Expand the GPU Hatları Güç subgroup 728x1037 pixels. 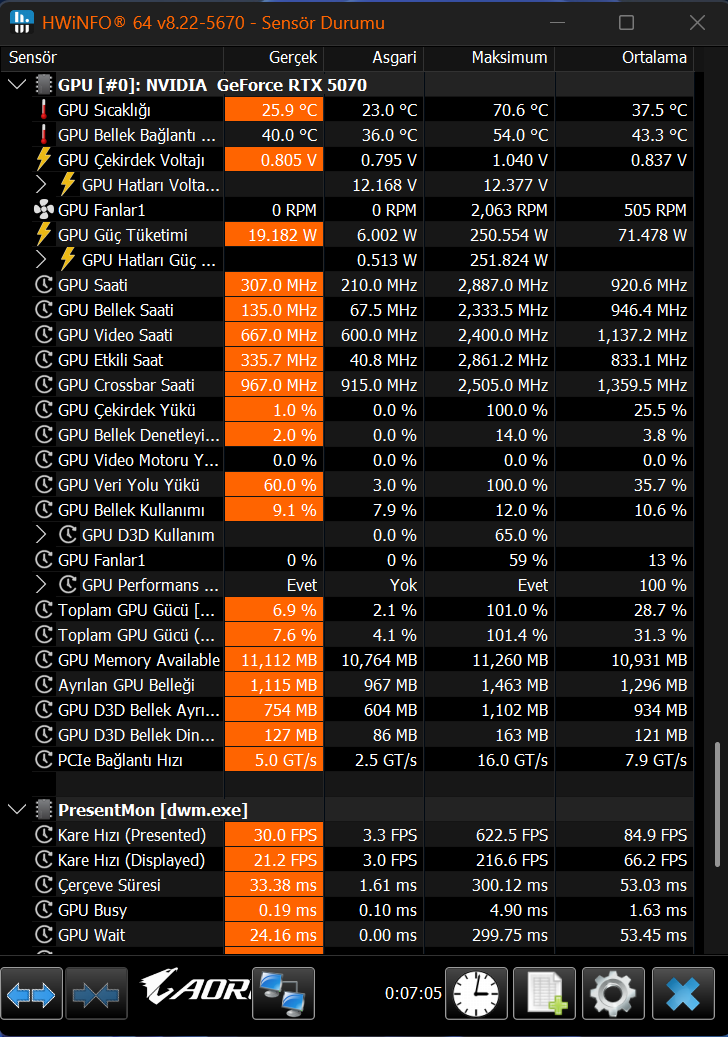41,259
